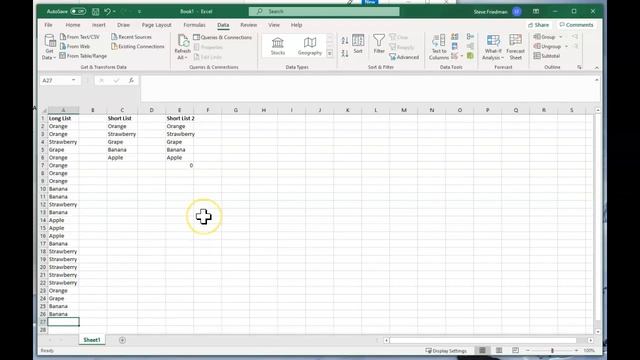Open the Sort dialog
This screenshot has width=640, height=360.
358,44
